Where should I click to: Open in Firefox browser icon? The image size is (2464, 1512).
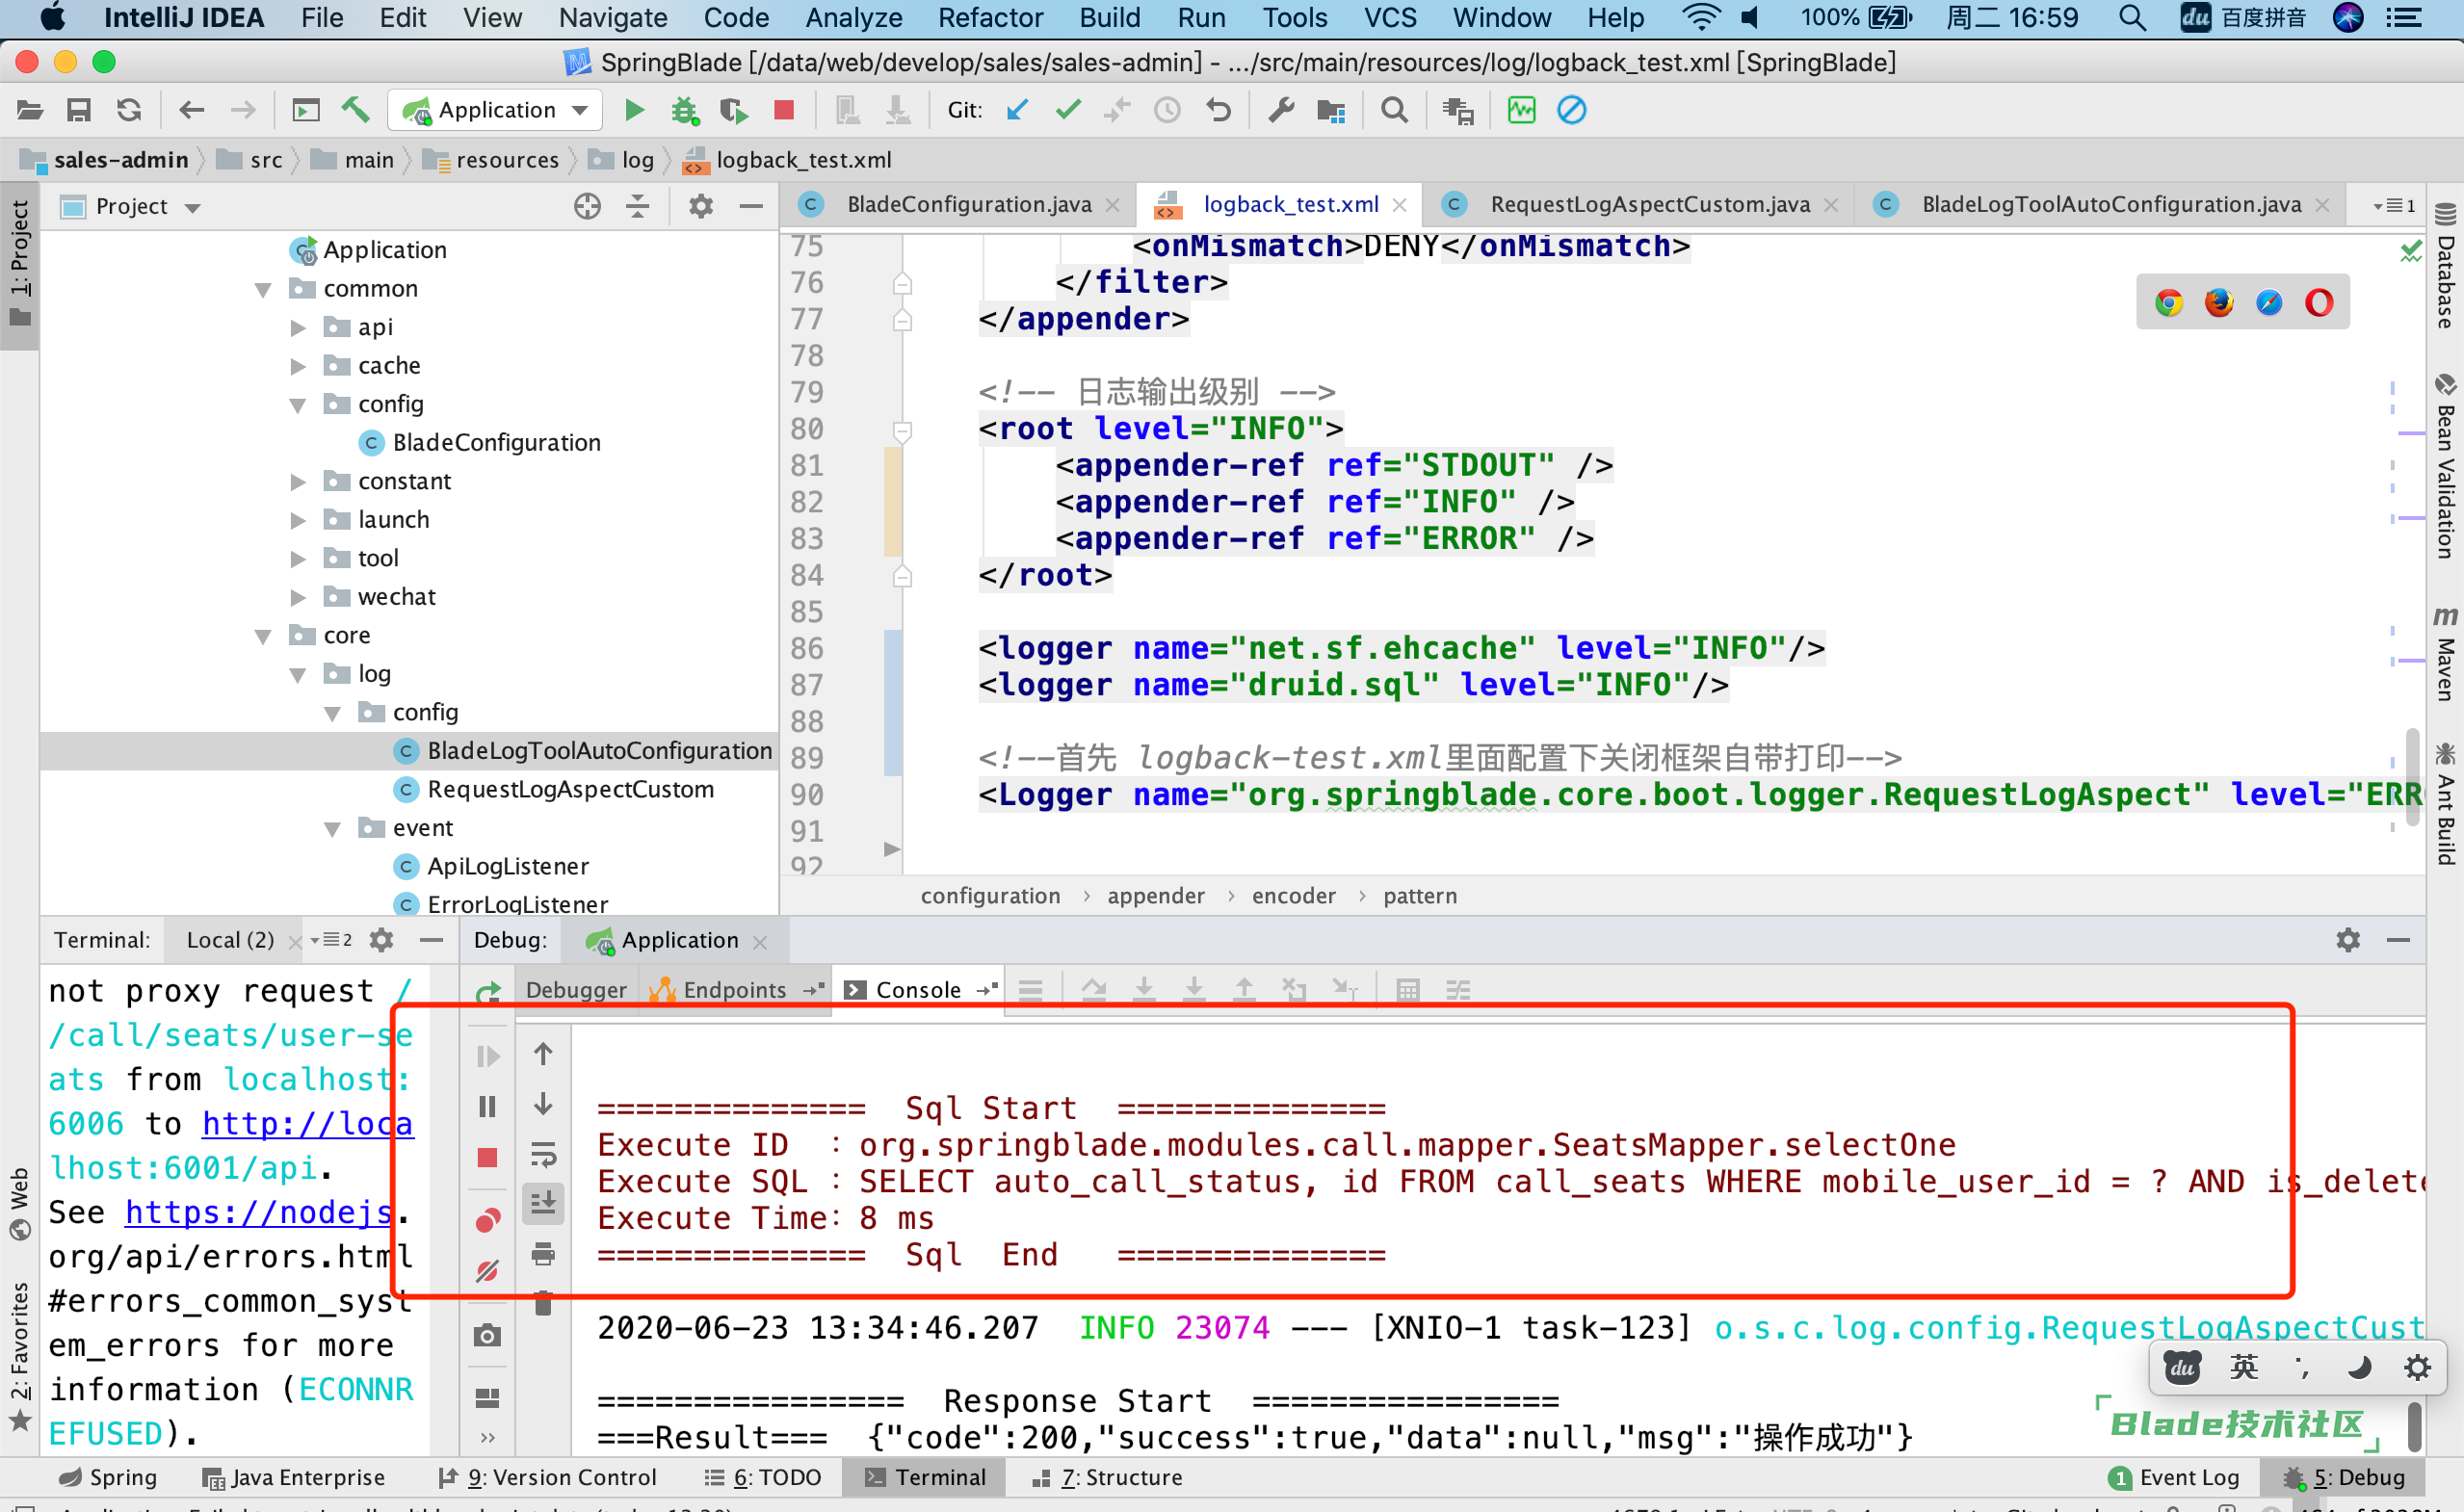tap(2219, 302)
